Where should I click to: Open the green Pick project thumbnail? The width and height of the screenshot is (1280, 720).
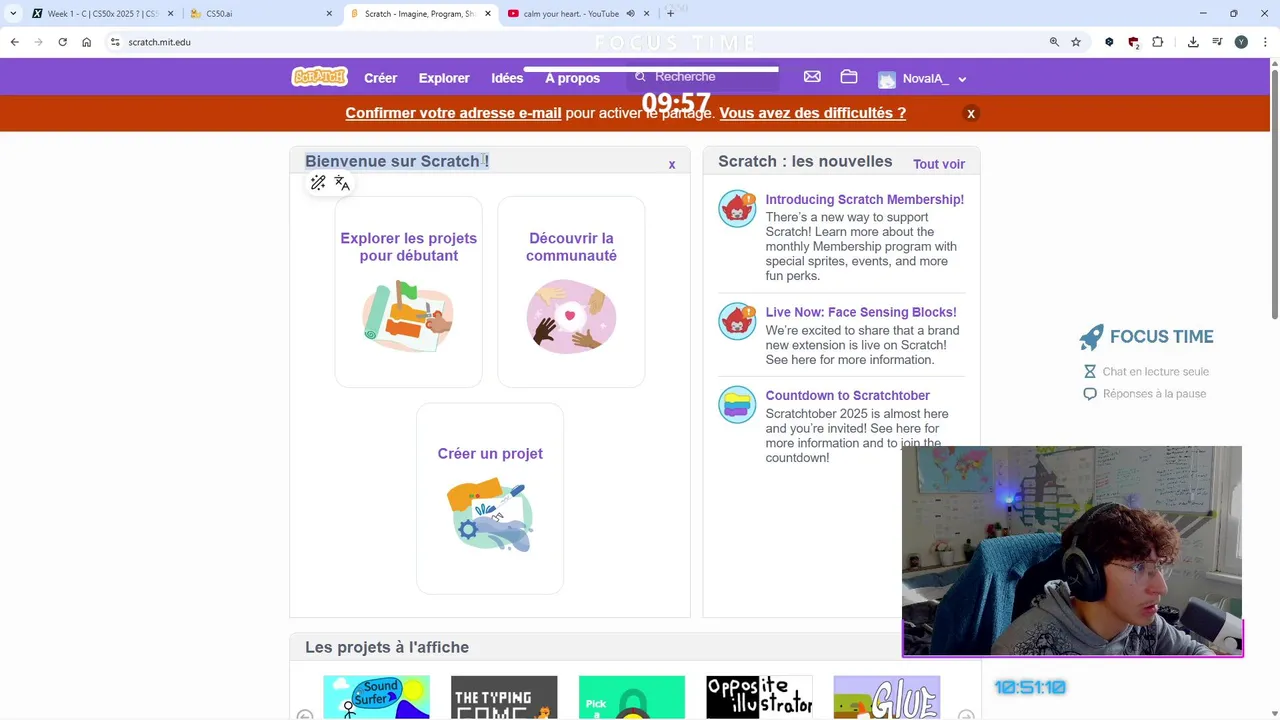pyautogui.click(x=632, y=697)
